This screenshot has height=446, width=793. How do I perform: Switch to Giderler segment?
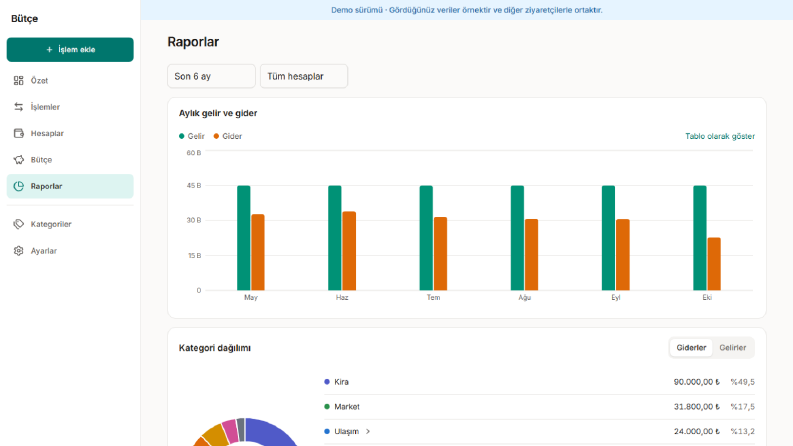pos(691,347)
